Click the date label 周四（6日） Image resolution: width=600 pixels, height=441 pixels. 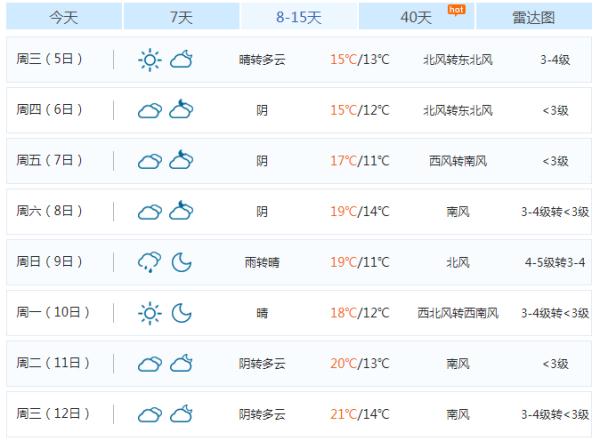point(49,109)
